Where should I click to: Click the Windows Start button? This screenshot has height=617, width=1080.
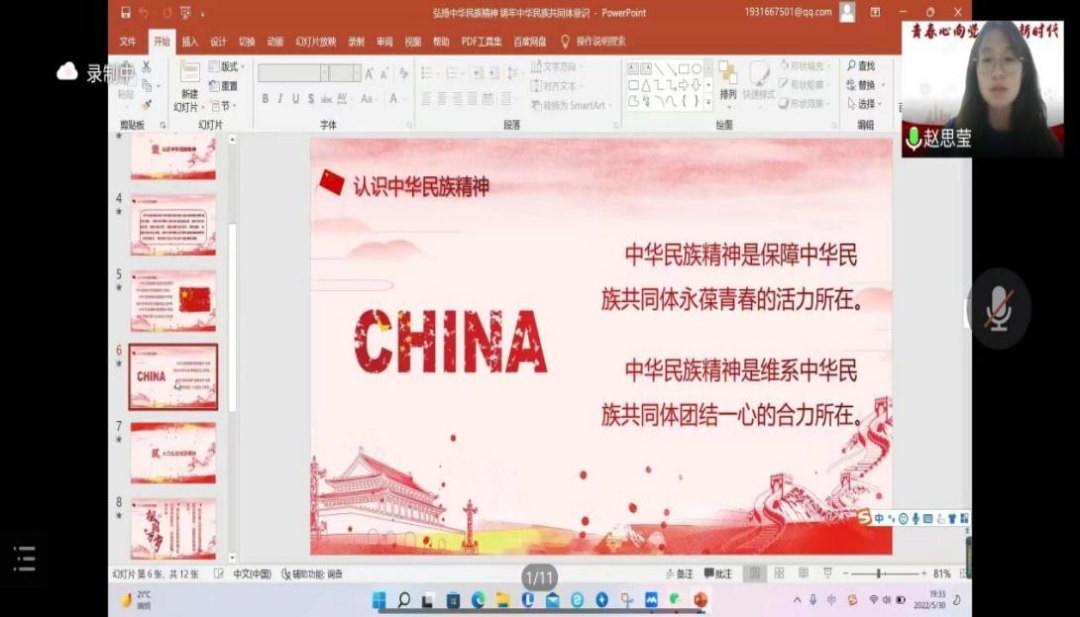click(380, 600)
